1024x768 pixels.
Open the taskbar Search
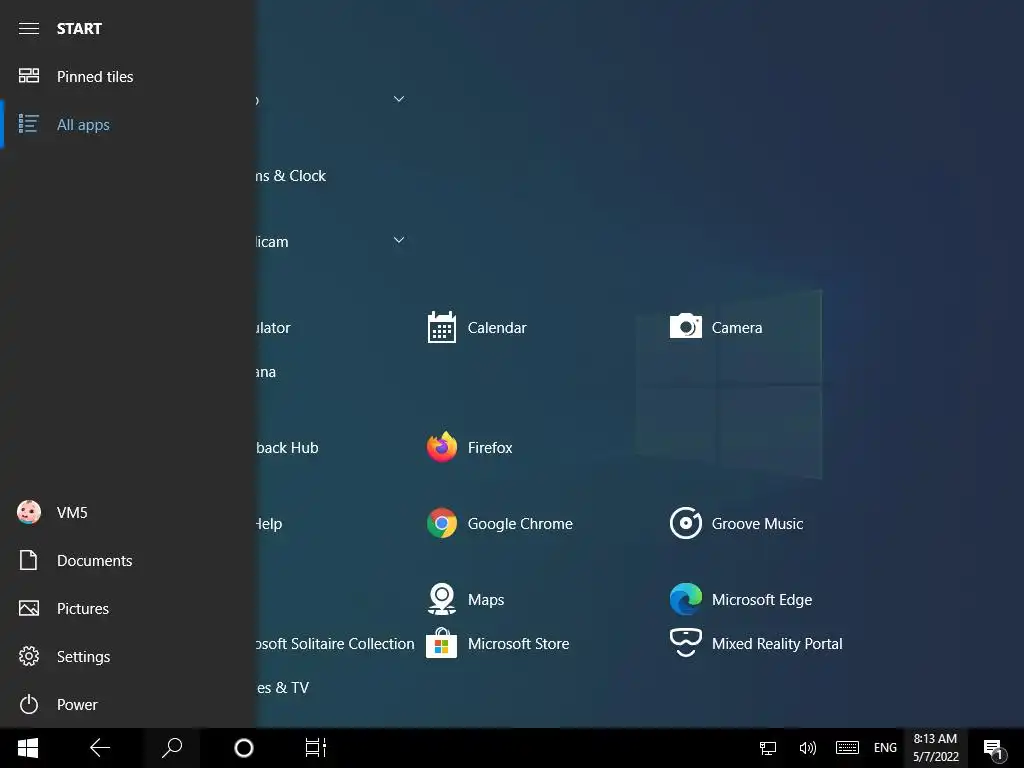[172, 748]
